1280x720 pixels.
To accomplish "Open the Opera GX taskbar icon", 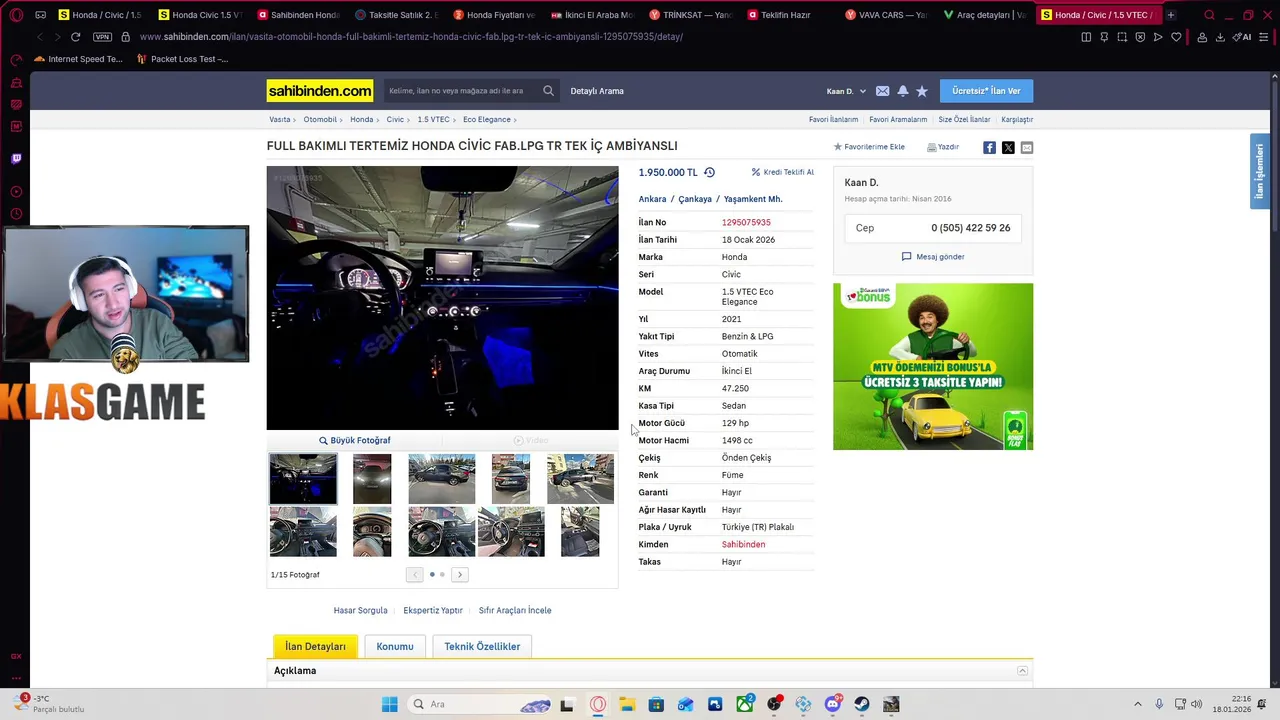I will (x=598, y=704).
